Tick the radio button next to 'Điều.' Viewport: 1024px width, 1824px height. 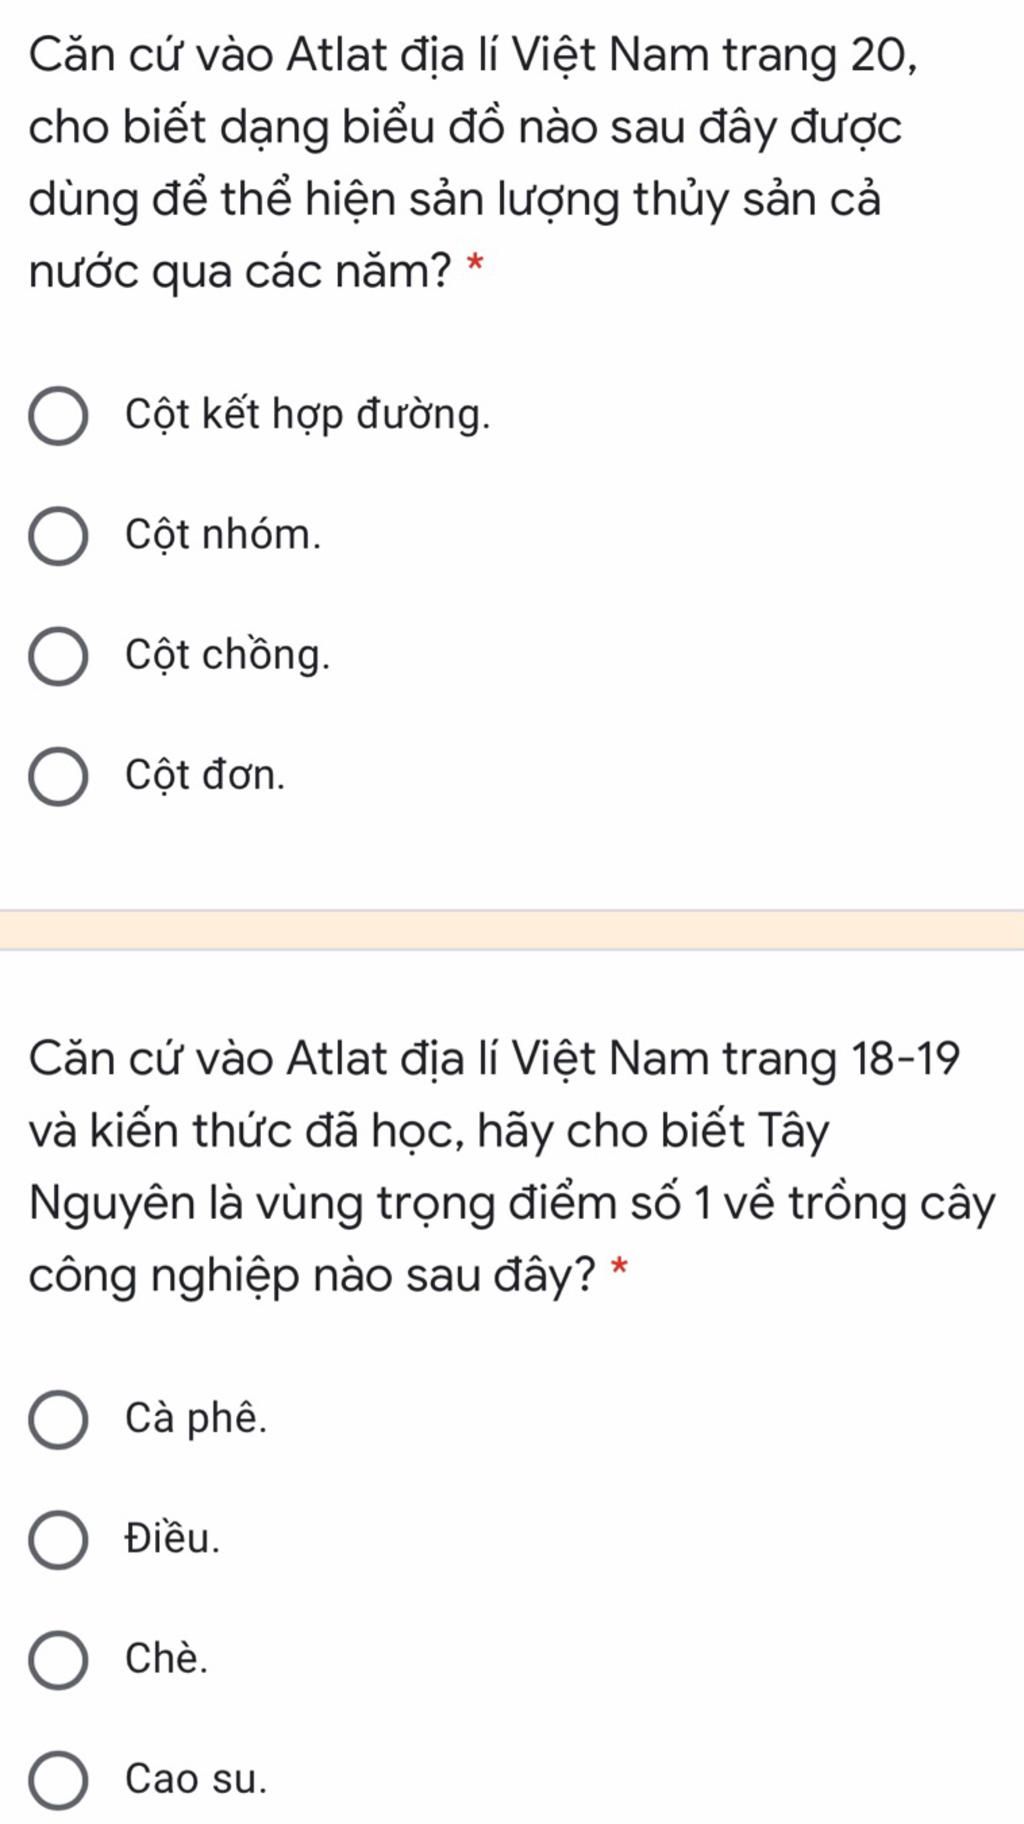pos(58,1540)
